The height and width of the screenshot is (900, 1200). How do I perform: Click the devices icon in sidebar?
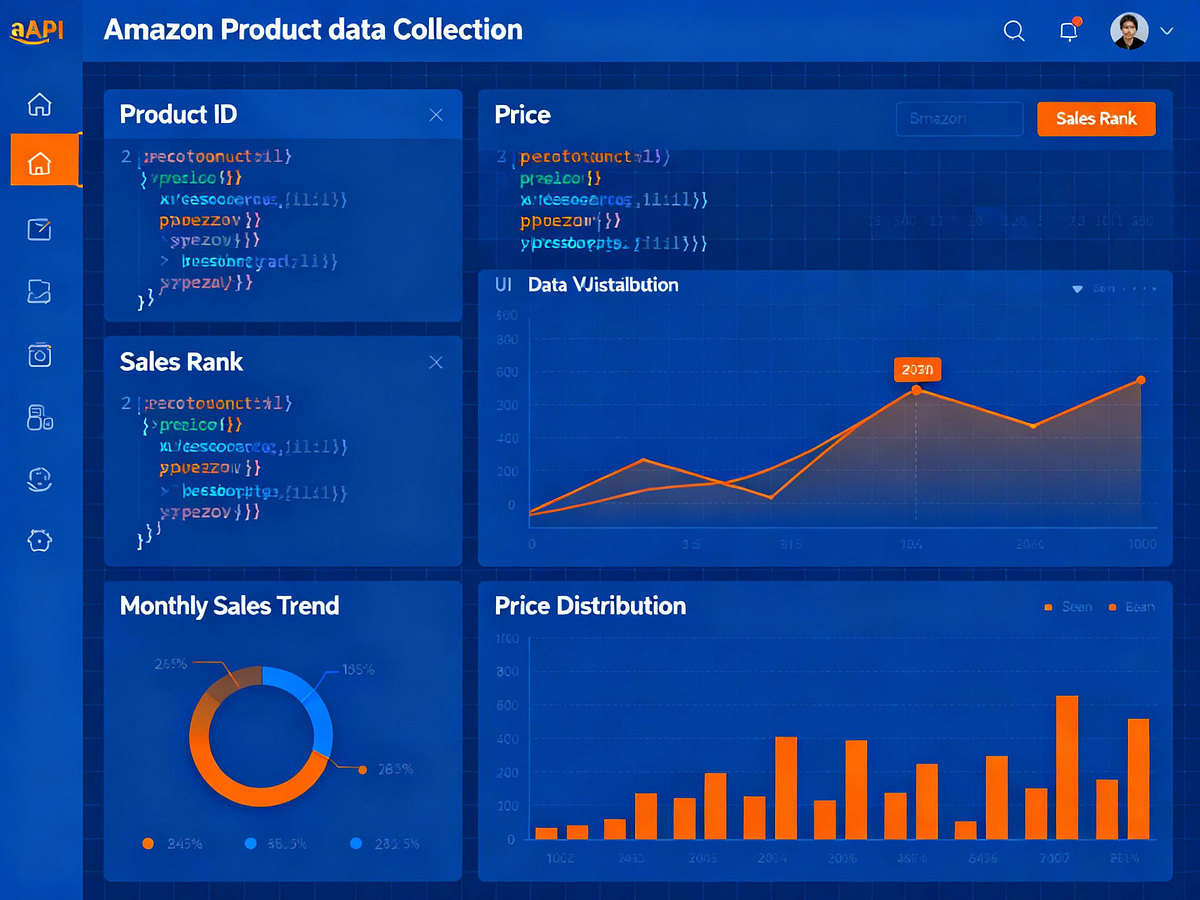click(40, 418)
